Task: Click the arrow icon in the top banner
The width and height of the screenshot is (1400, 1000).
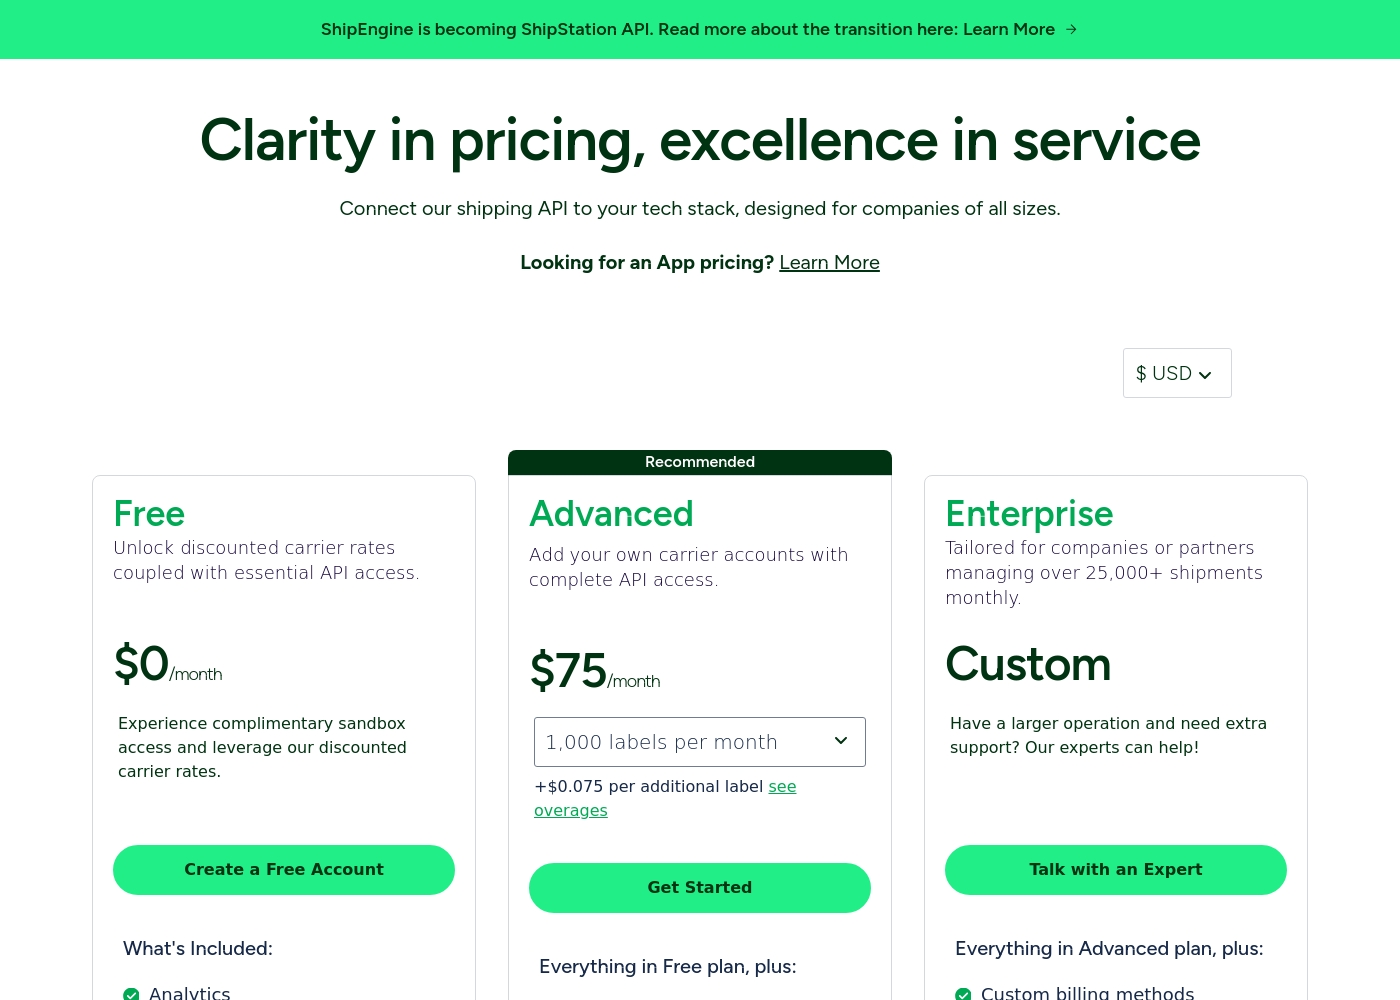Action: point(1071,29)
